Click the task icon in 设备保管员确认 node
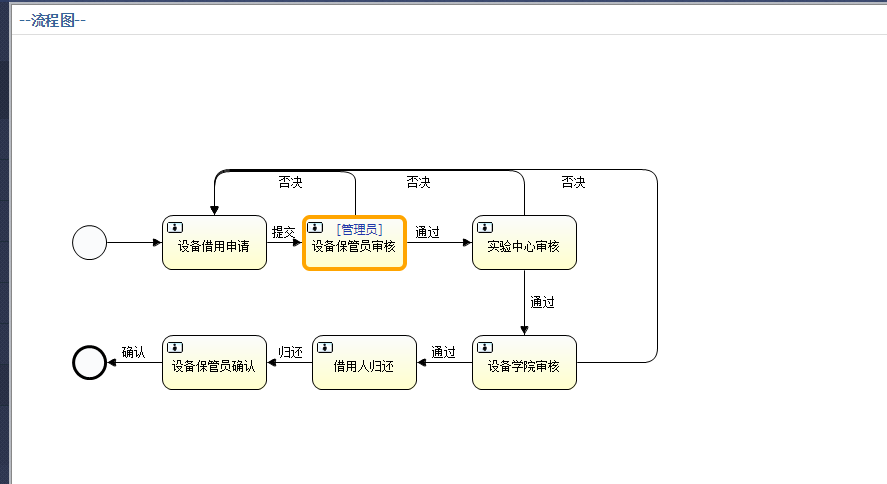 [x=174, y=347]
